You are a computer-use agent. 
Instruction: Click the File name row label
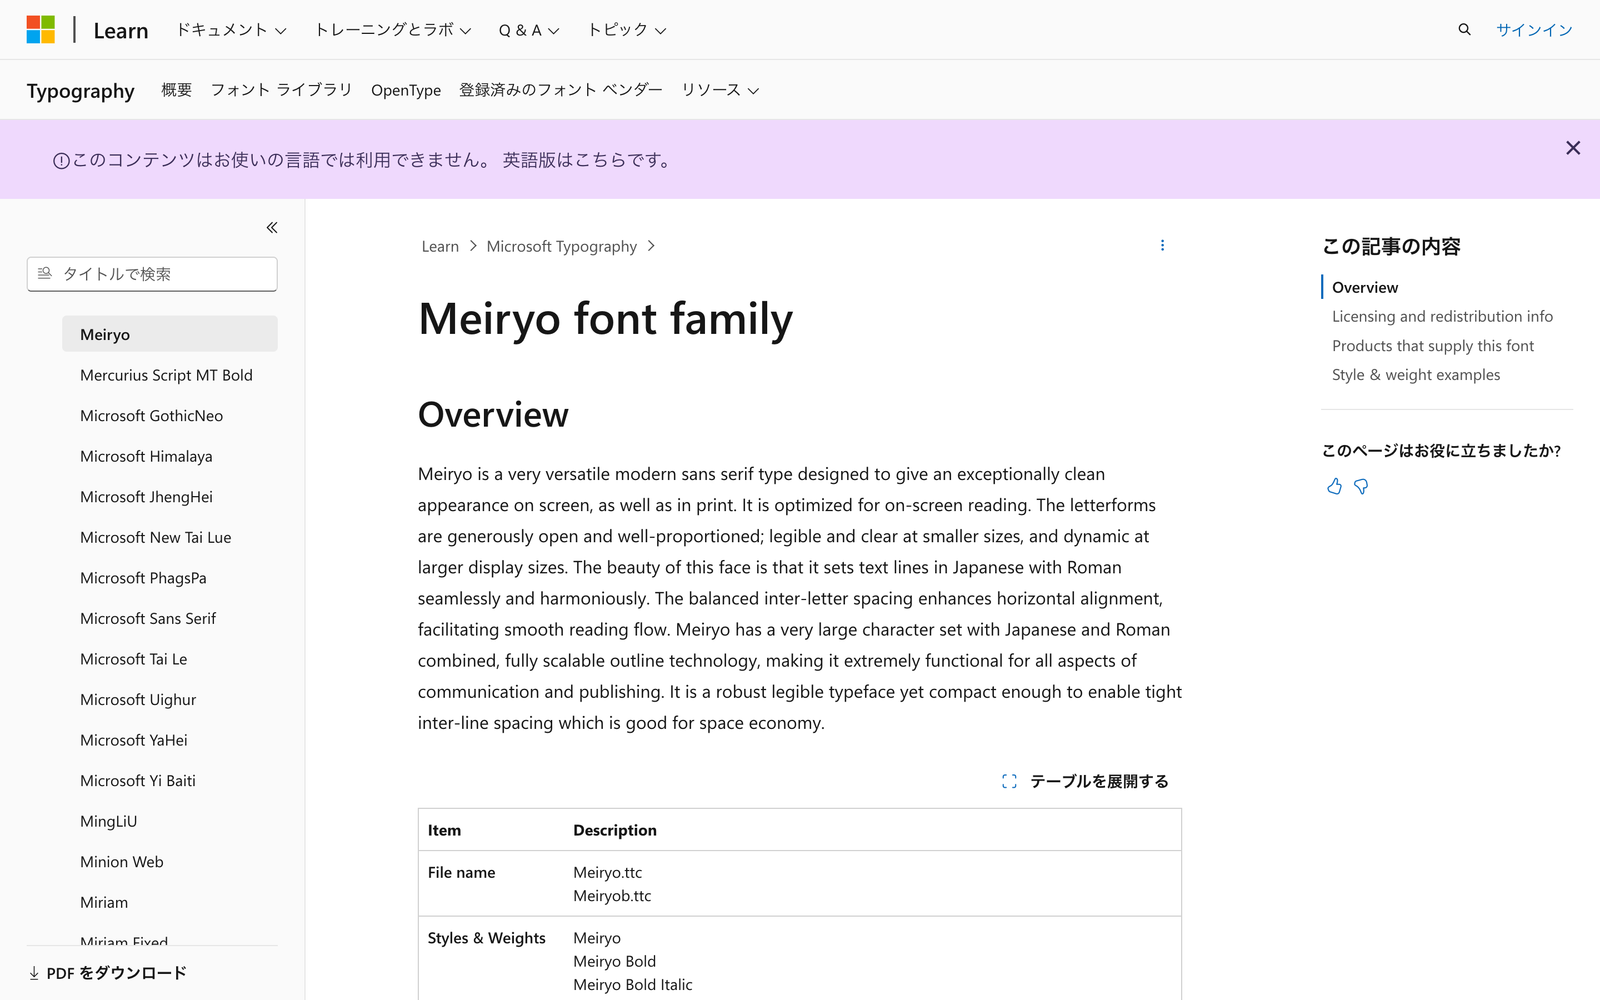click(461, 873)
